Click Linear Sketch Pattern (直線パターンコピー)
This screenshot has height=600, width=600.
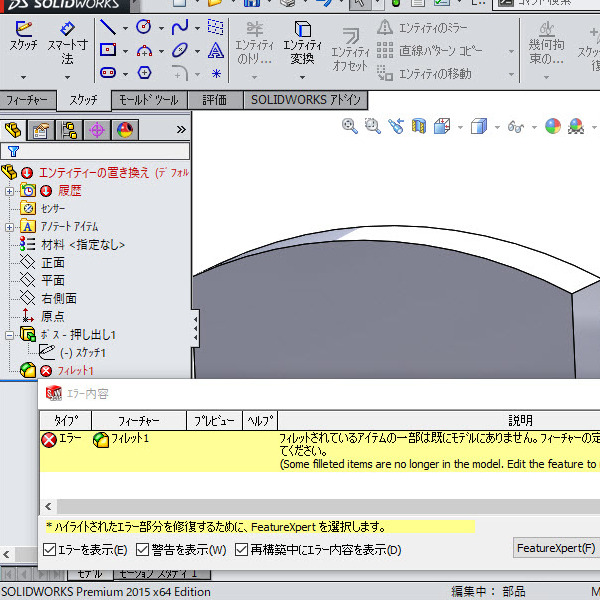(429, 51)
